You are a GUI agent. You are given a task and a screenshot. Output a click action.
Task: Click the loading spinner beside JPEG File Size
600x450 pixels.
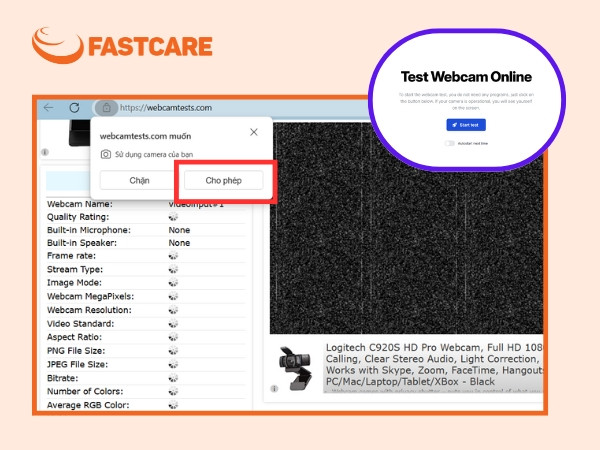click(173, 364)
